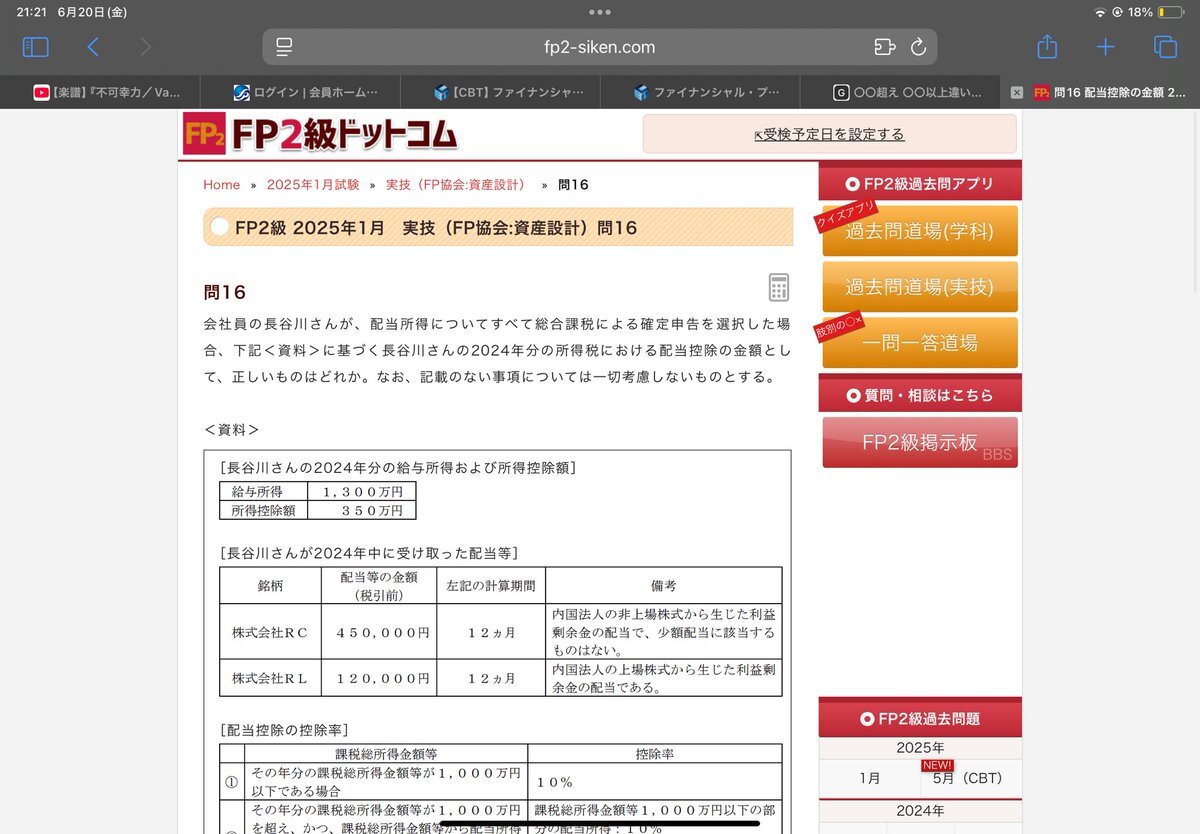This screenshot has width=1200, height=834.
Task: Click the FP2級過去問題 header
Action: pyautogui.click(x=920, y=719)
